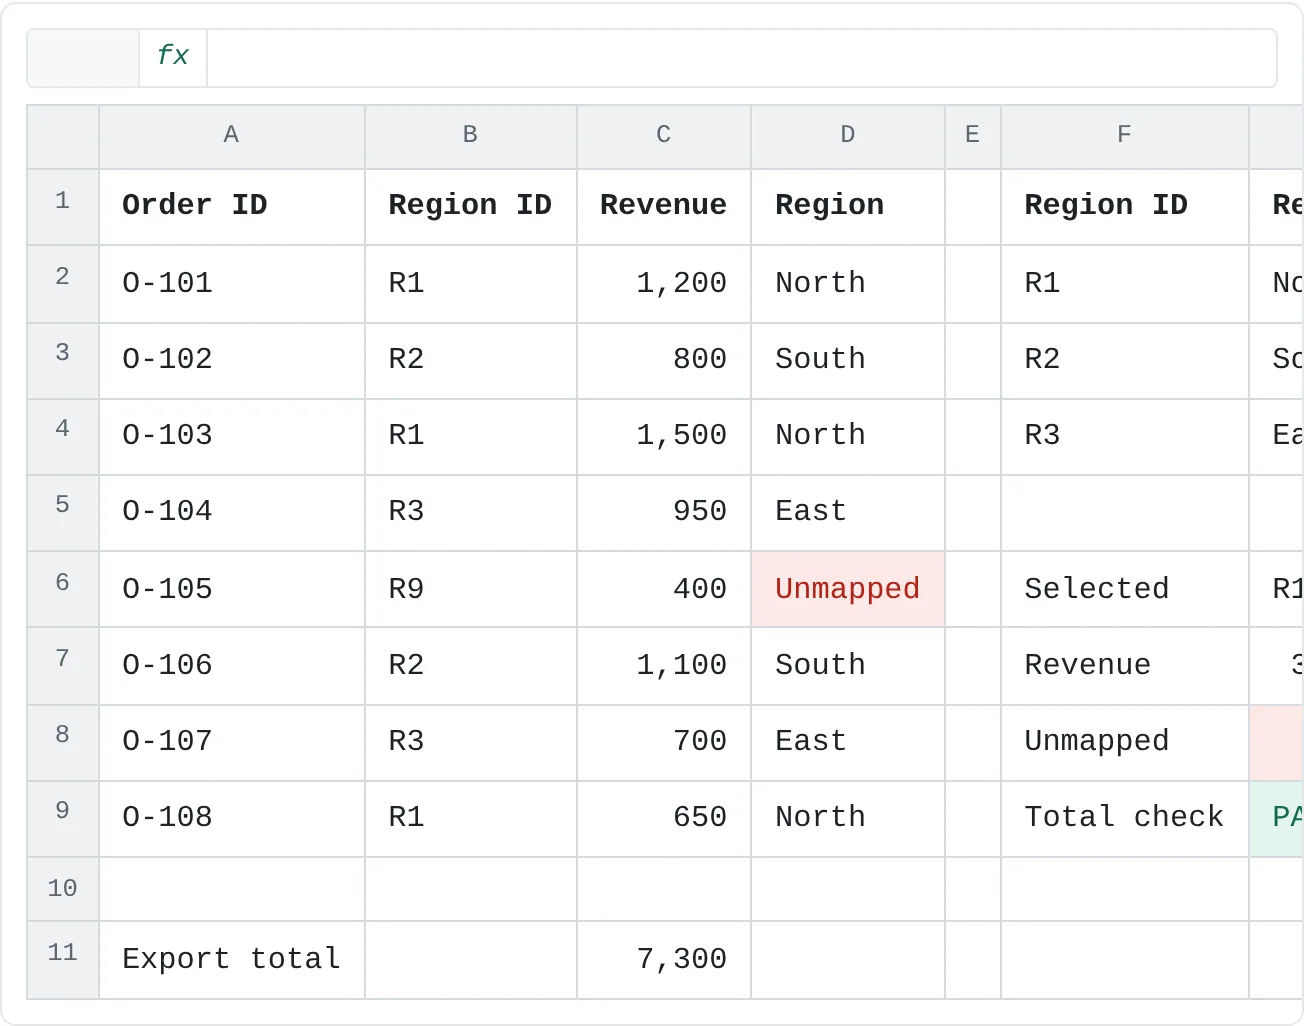
Task: Click revenue cell 800
Action: click(664, 360)
